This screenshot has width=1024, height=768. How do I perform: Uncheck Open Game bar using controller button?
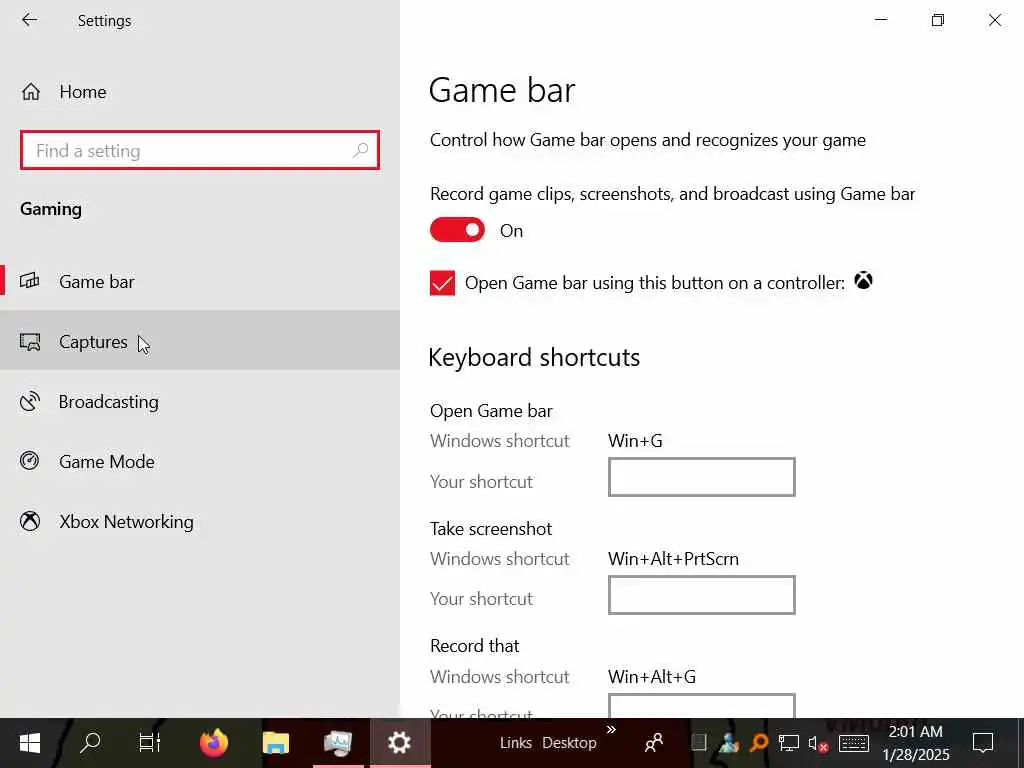click(442, 283)
